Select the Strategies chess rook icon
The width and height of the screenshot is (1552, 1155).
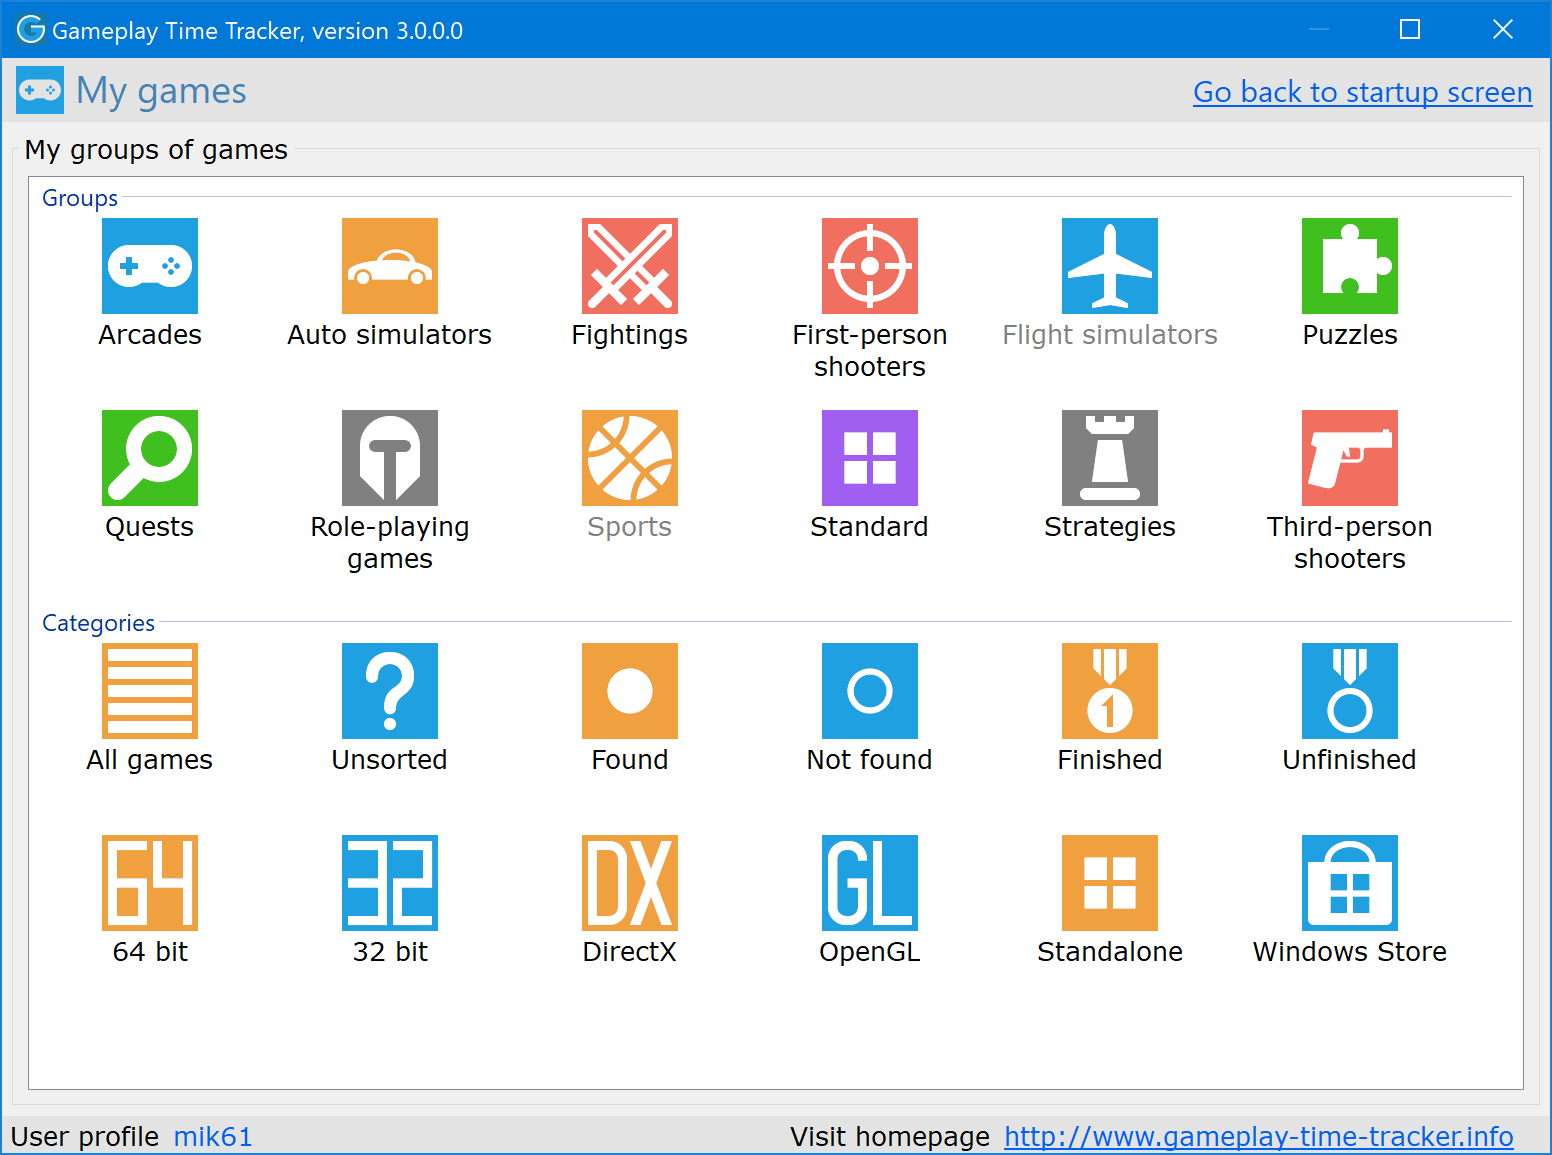[1110, 458]
